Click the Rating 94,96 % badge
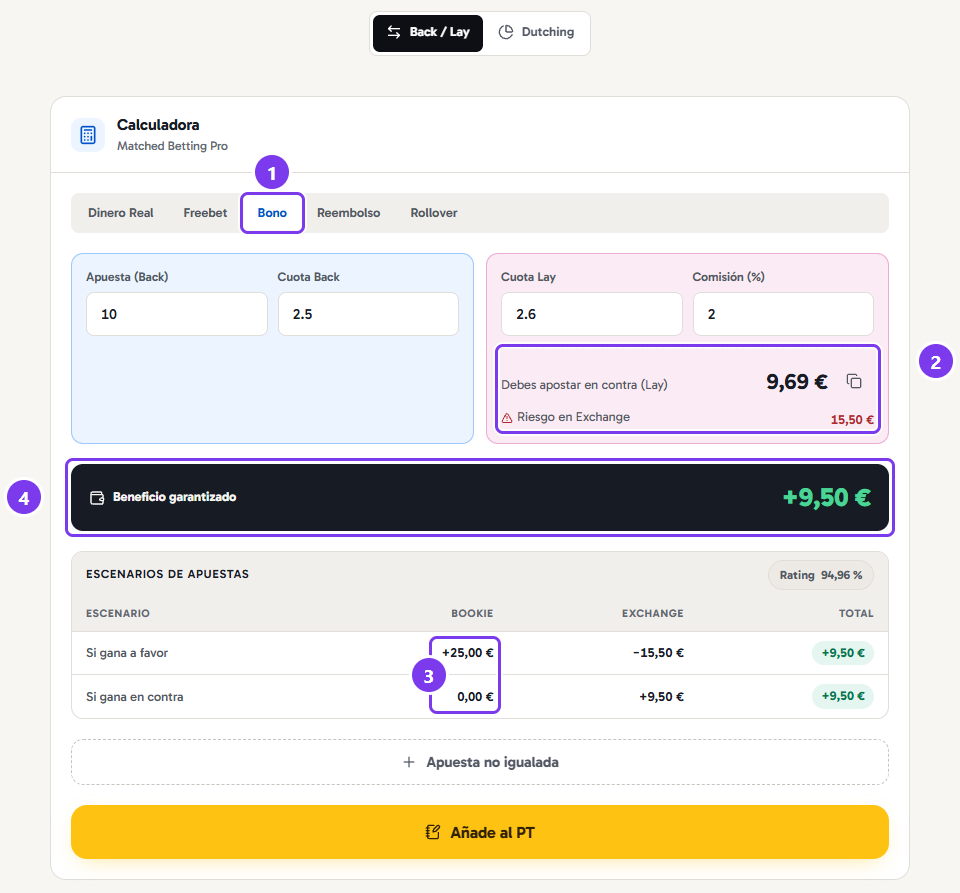960x893 pixels. [821, 575]
